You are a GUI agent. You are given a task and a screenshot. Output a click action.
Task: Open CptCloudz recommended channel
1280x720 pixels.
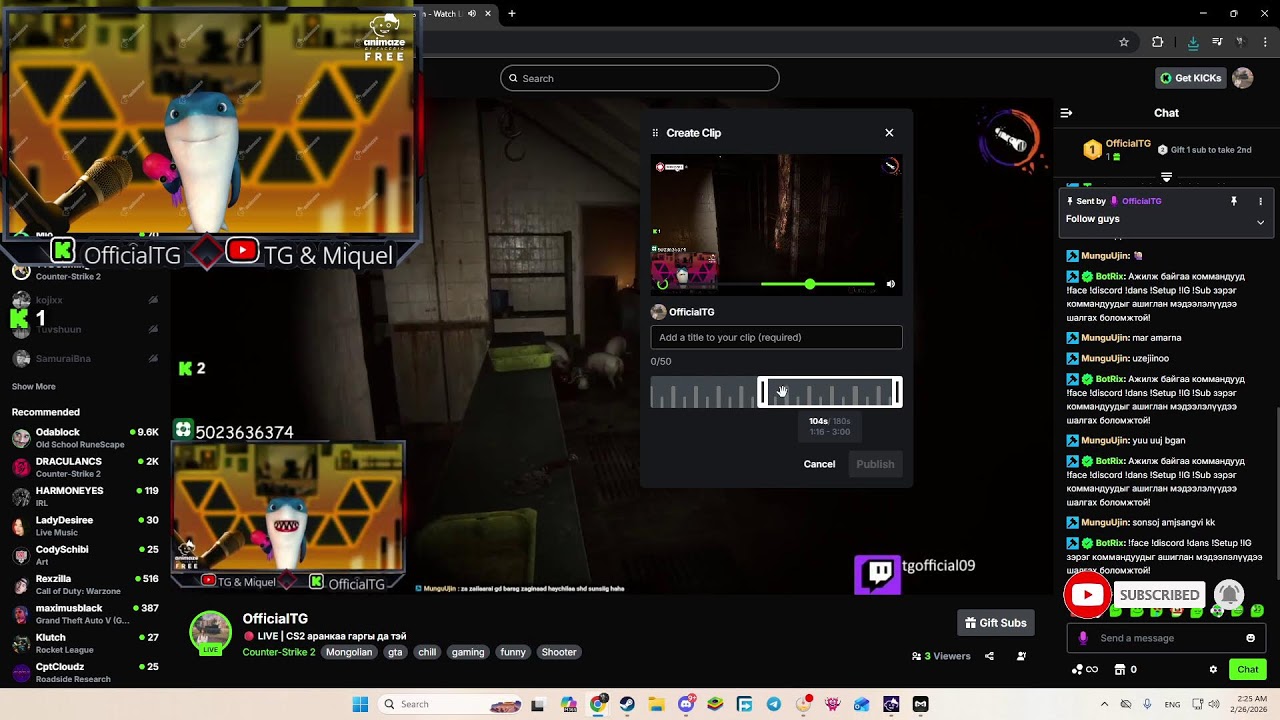(85, 672)
